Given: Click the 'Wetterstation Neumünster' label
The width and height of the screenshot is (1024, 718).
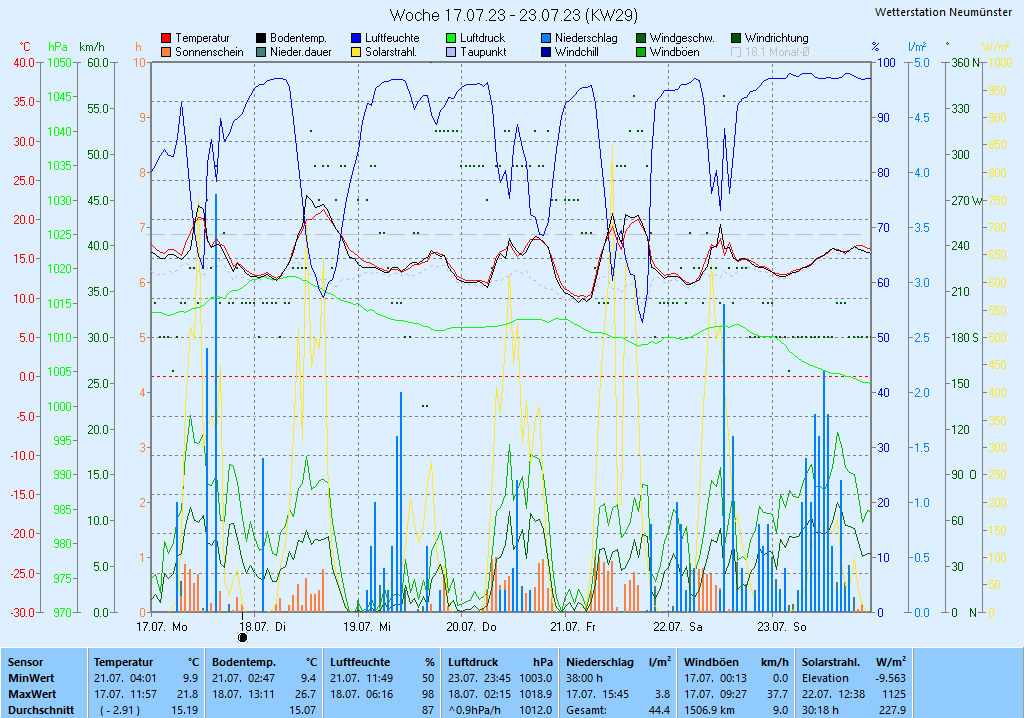Looking at the screenshot, I should (x=944, y=12).
